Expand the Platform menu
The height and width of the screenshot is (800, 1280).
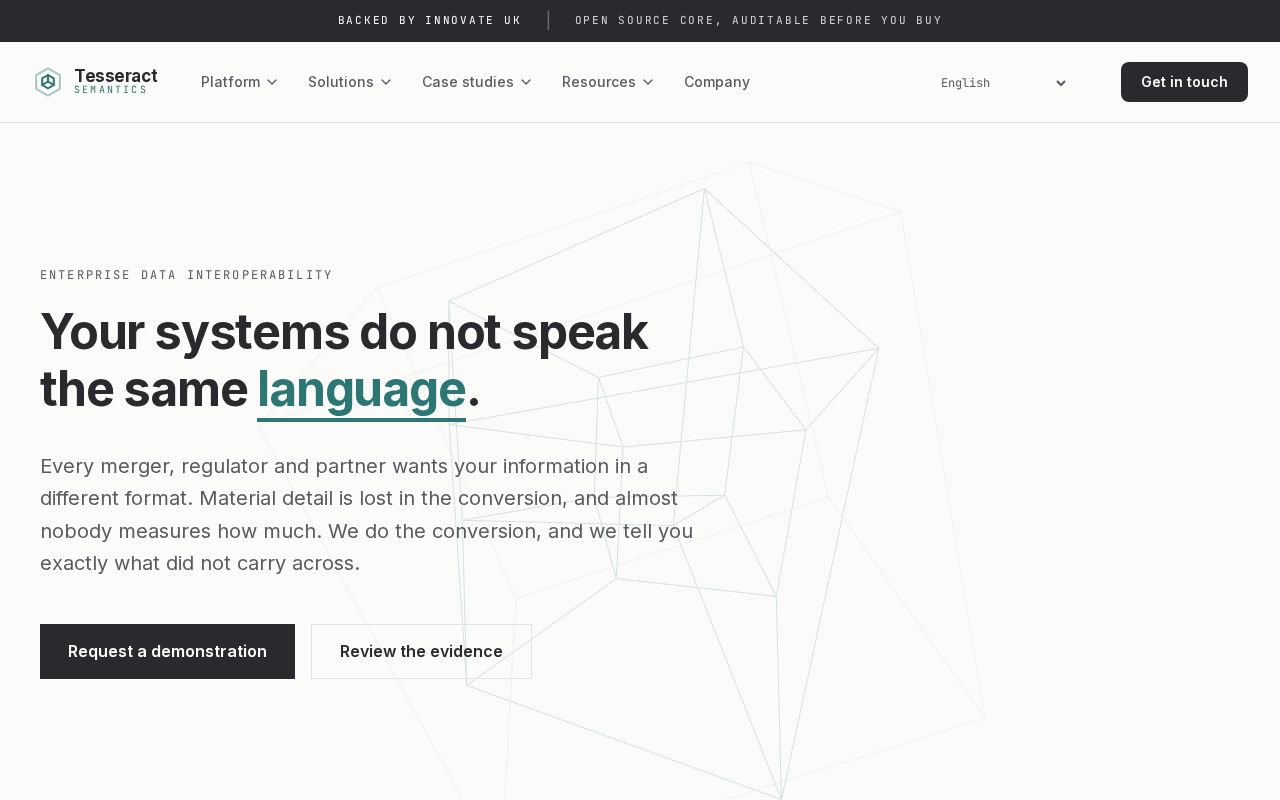(x=239, y=82)
